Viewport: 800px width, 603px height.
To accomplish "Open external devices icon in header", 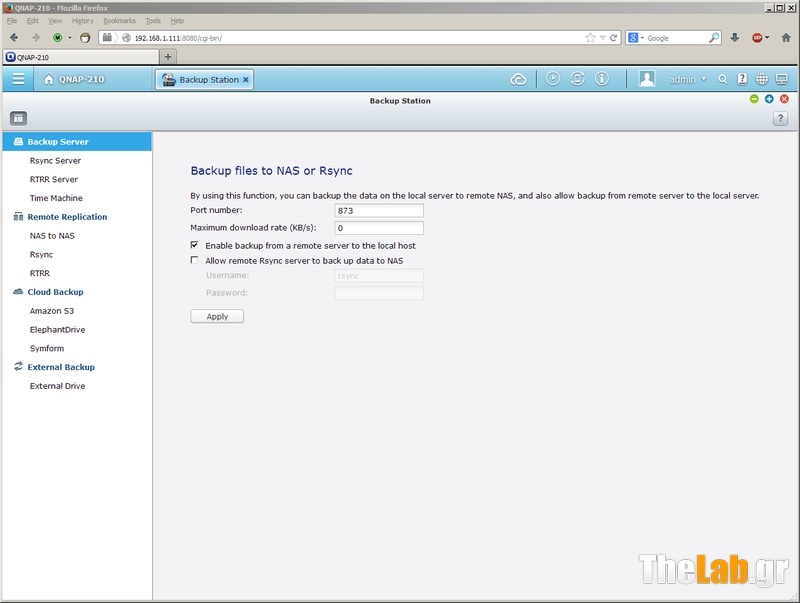I will pos(577,79).
